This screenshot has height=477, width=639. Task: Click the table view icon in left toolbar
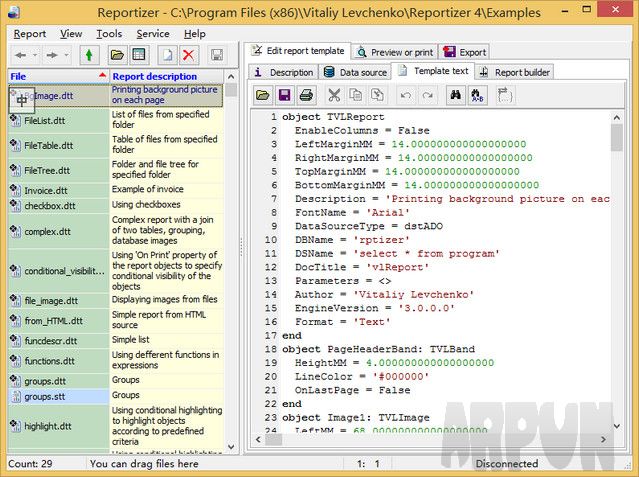point(139,54)
